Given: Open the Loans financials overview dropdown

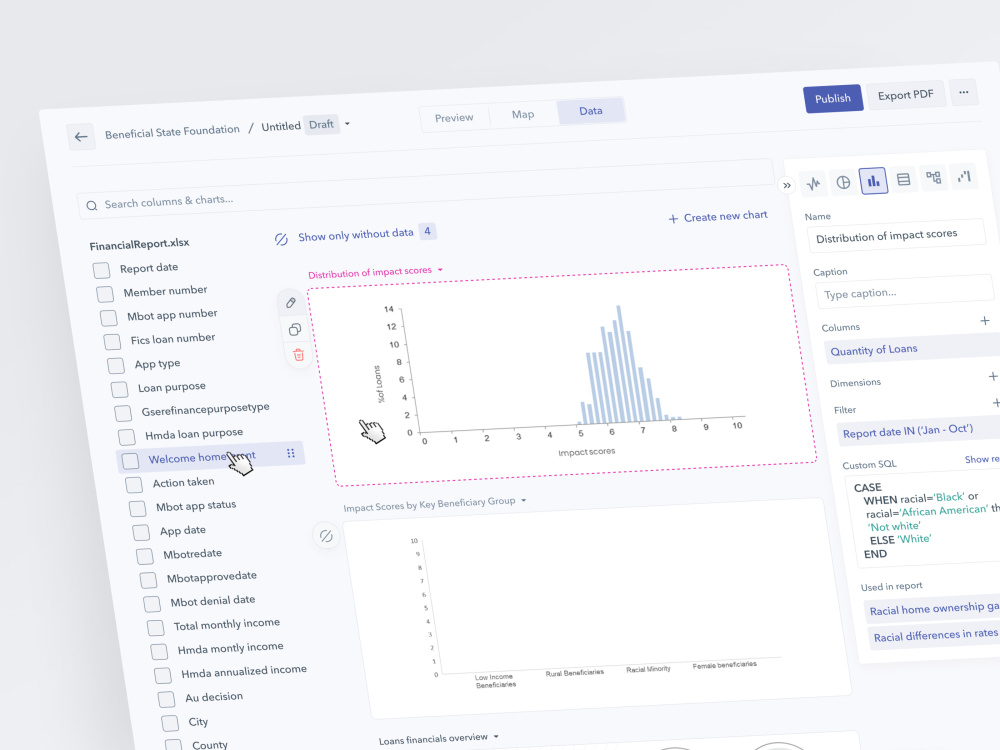Looking at the screenshot, I should click(x=496, y=737).
